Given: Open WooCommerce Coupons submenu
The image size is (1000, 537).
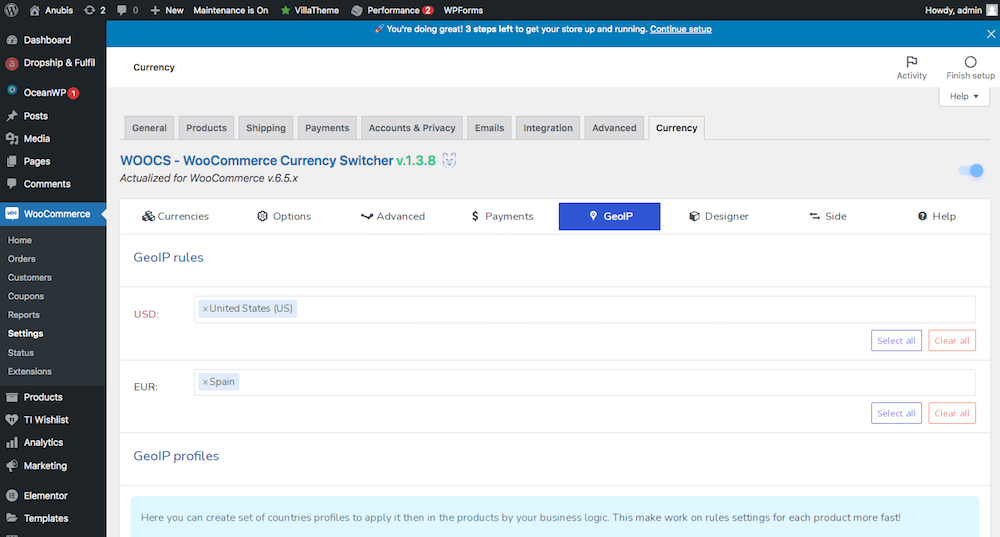Looking at the screenshot, I should click(x=26, y=296).
